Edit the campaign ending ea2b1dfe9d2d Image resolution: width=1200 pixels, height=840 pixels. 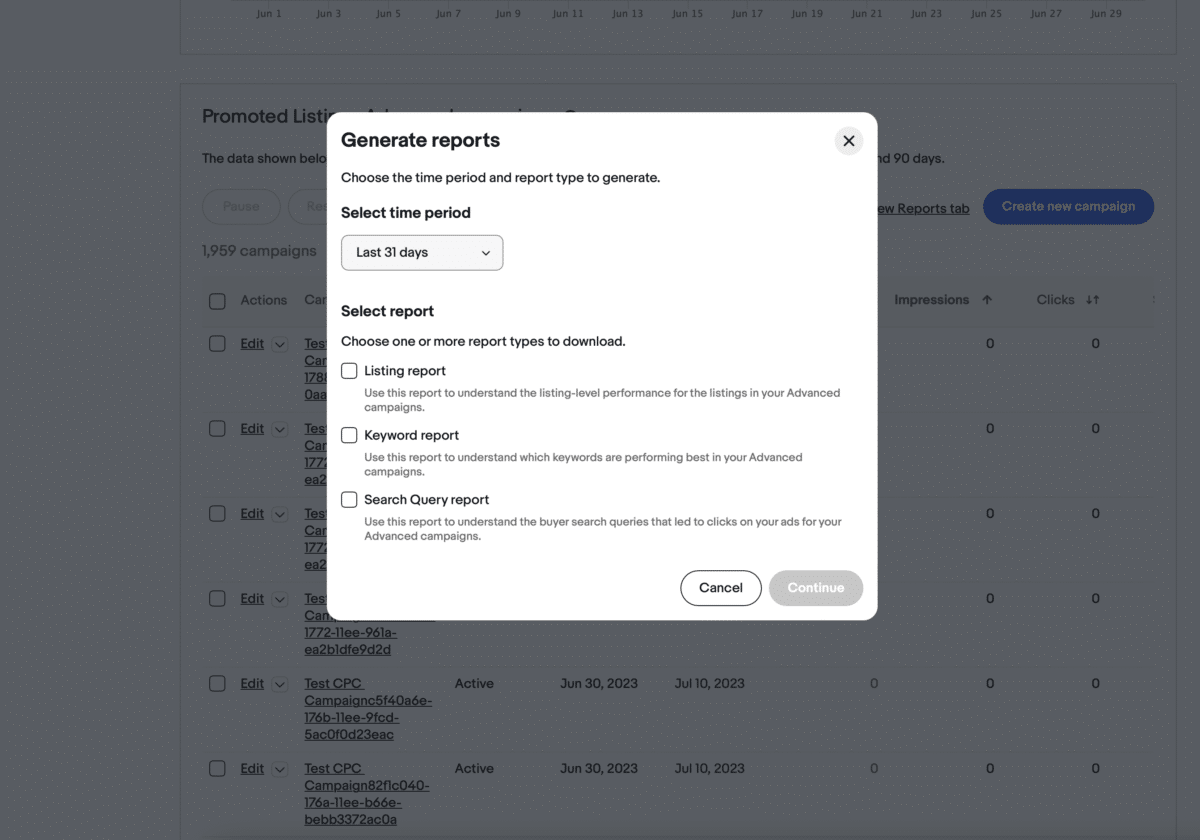coord(252,599)
